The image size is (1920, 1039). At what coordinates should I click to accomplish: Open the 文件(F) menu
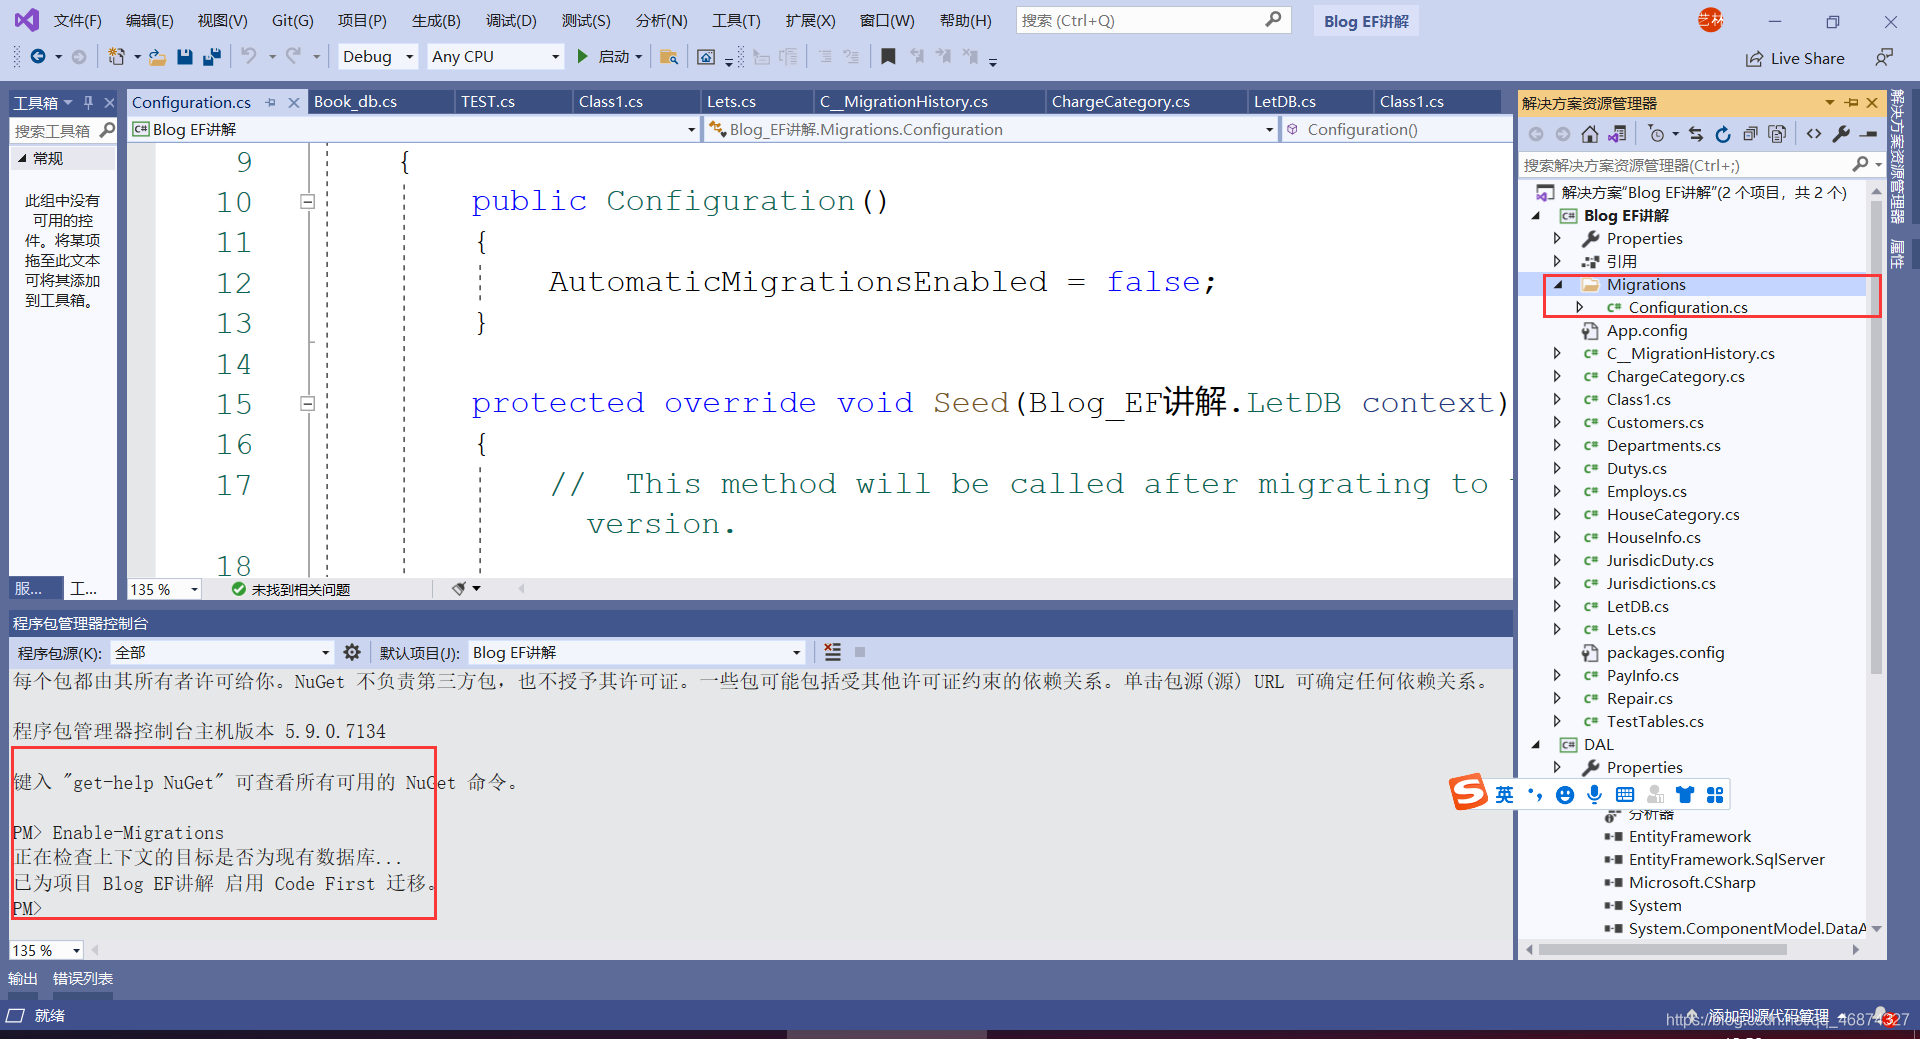77,20
